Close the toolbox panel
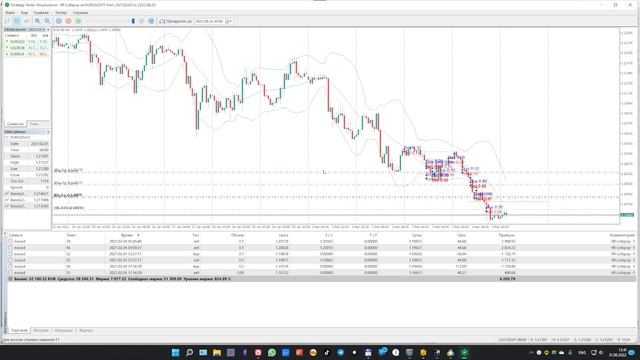The width and height of the screenshot is (640, 360). (5, 234)
